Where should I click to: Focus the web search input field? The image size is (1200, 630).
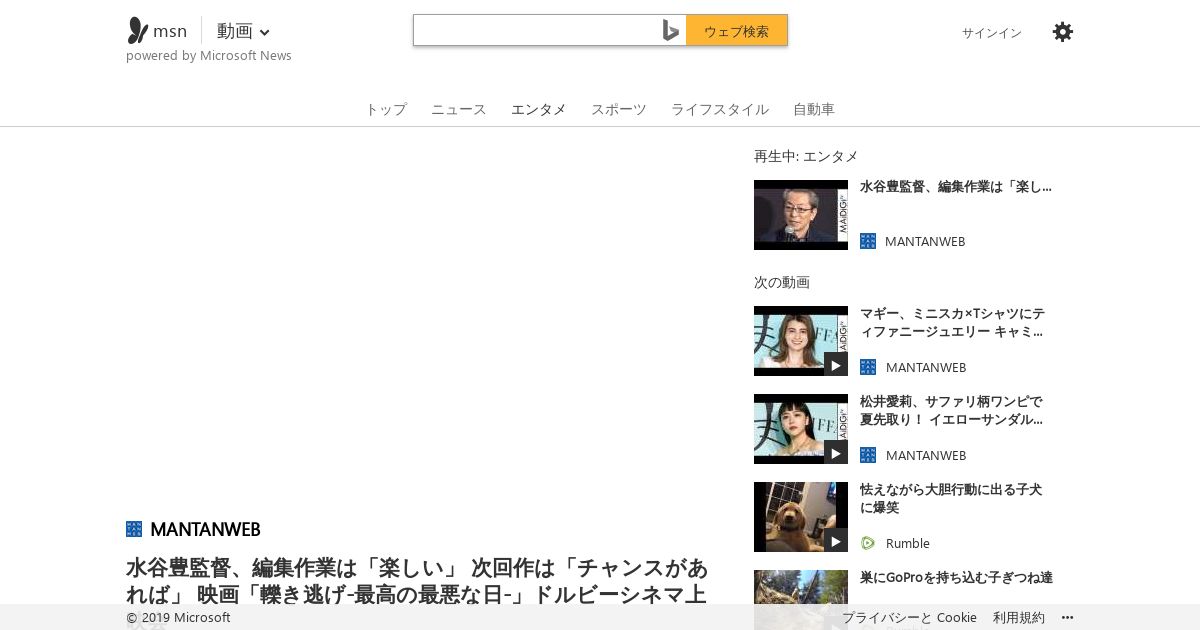tap(537, 31)
